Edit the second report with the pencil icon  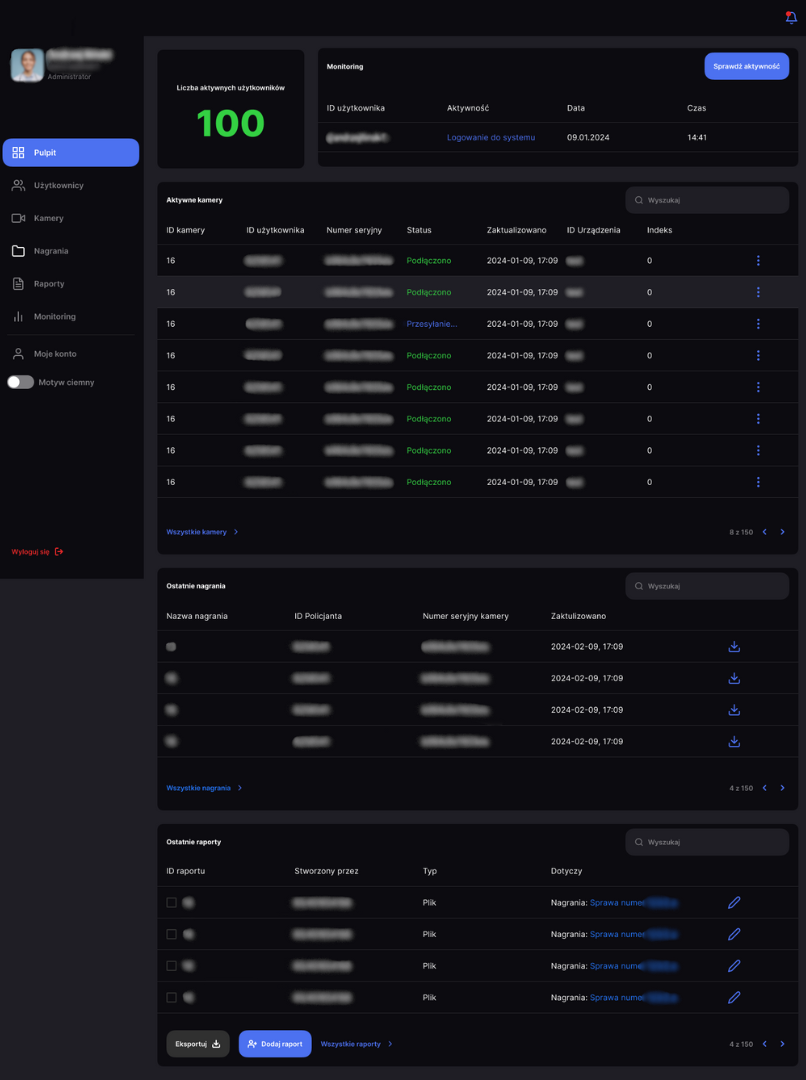coord(734,934)
